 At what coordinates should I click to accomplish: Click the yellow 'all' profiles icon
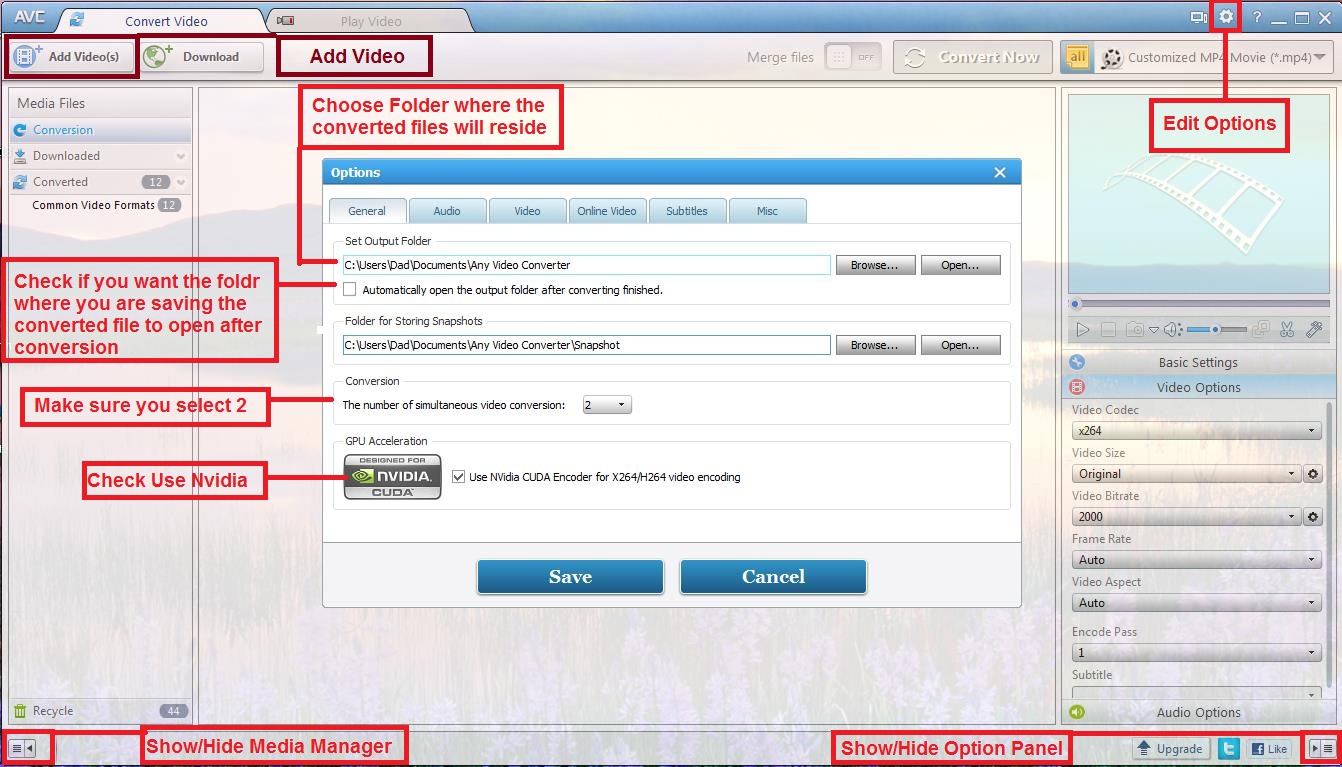1077,57
